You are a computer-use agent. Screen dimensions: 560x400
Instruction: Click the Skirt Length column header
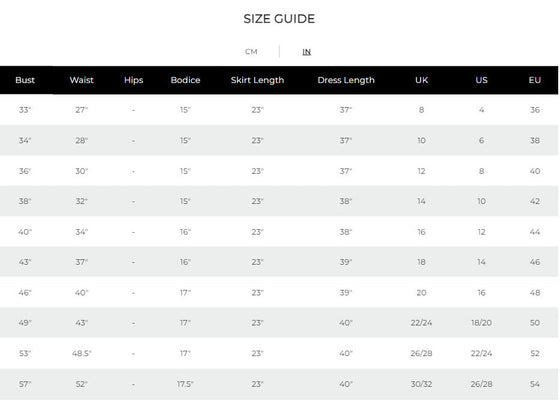pos(257,80)
